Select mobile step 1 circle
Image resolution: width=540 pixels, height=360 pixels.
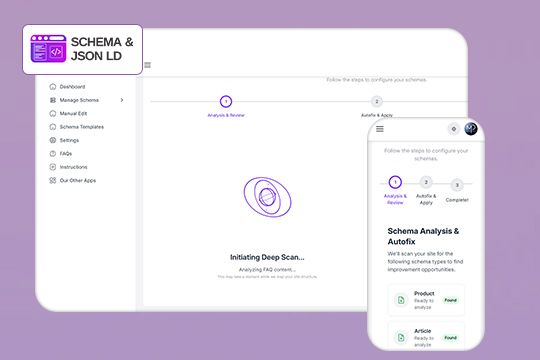[x=395, y=182]
